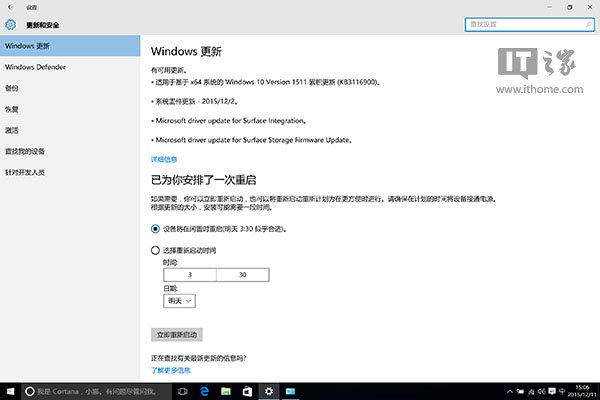
Task: Go back with the arrow button
Action: click(10, 7)
